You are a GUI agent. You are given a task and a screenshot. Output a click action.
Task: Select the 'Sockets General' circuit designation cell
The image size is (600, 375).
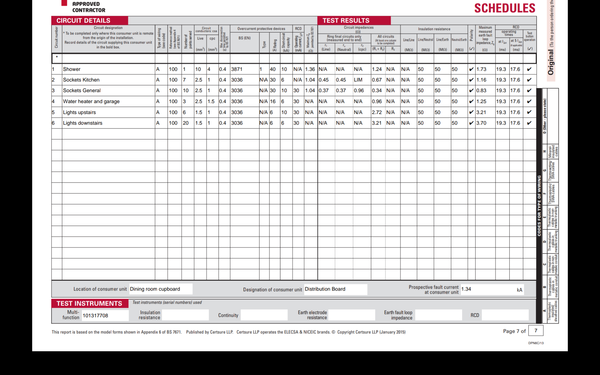coord(108,91)
